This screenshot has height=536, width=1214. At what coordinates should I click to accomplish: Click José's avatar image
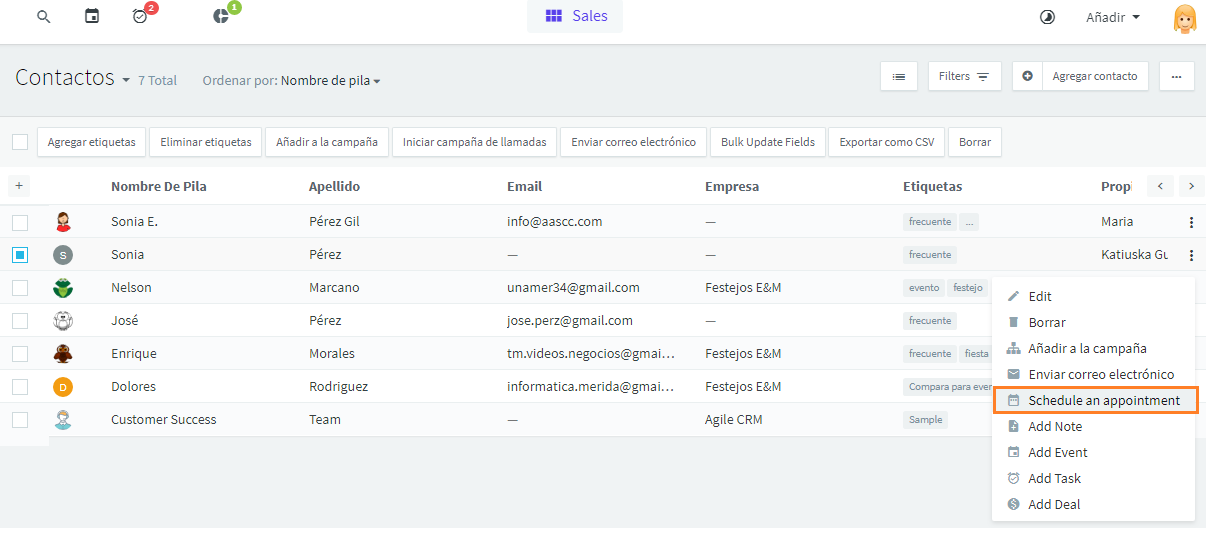(x=63, y=321)
